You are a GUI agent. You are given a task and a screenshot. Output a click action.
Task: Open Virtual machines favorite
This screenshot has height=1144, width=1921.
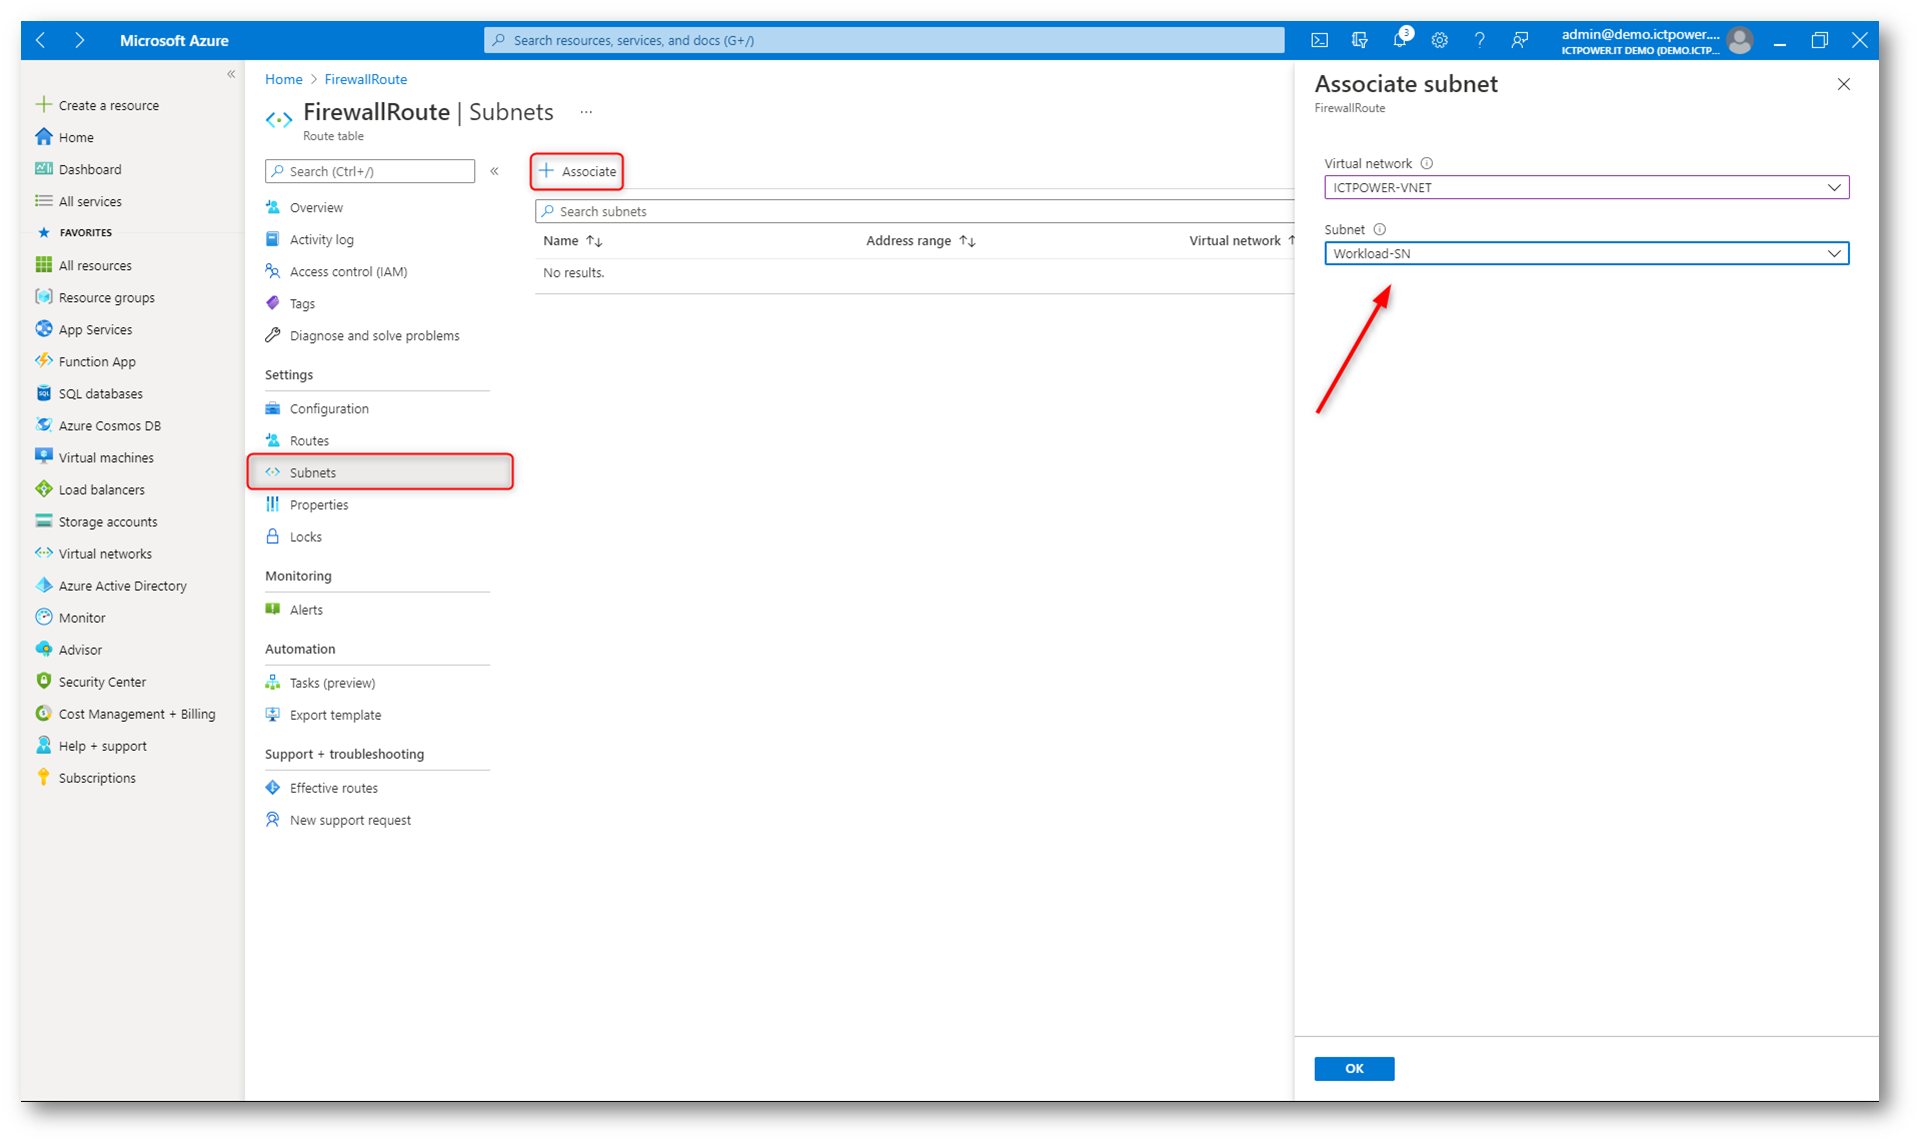pos(106,457)
